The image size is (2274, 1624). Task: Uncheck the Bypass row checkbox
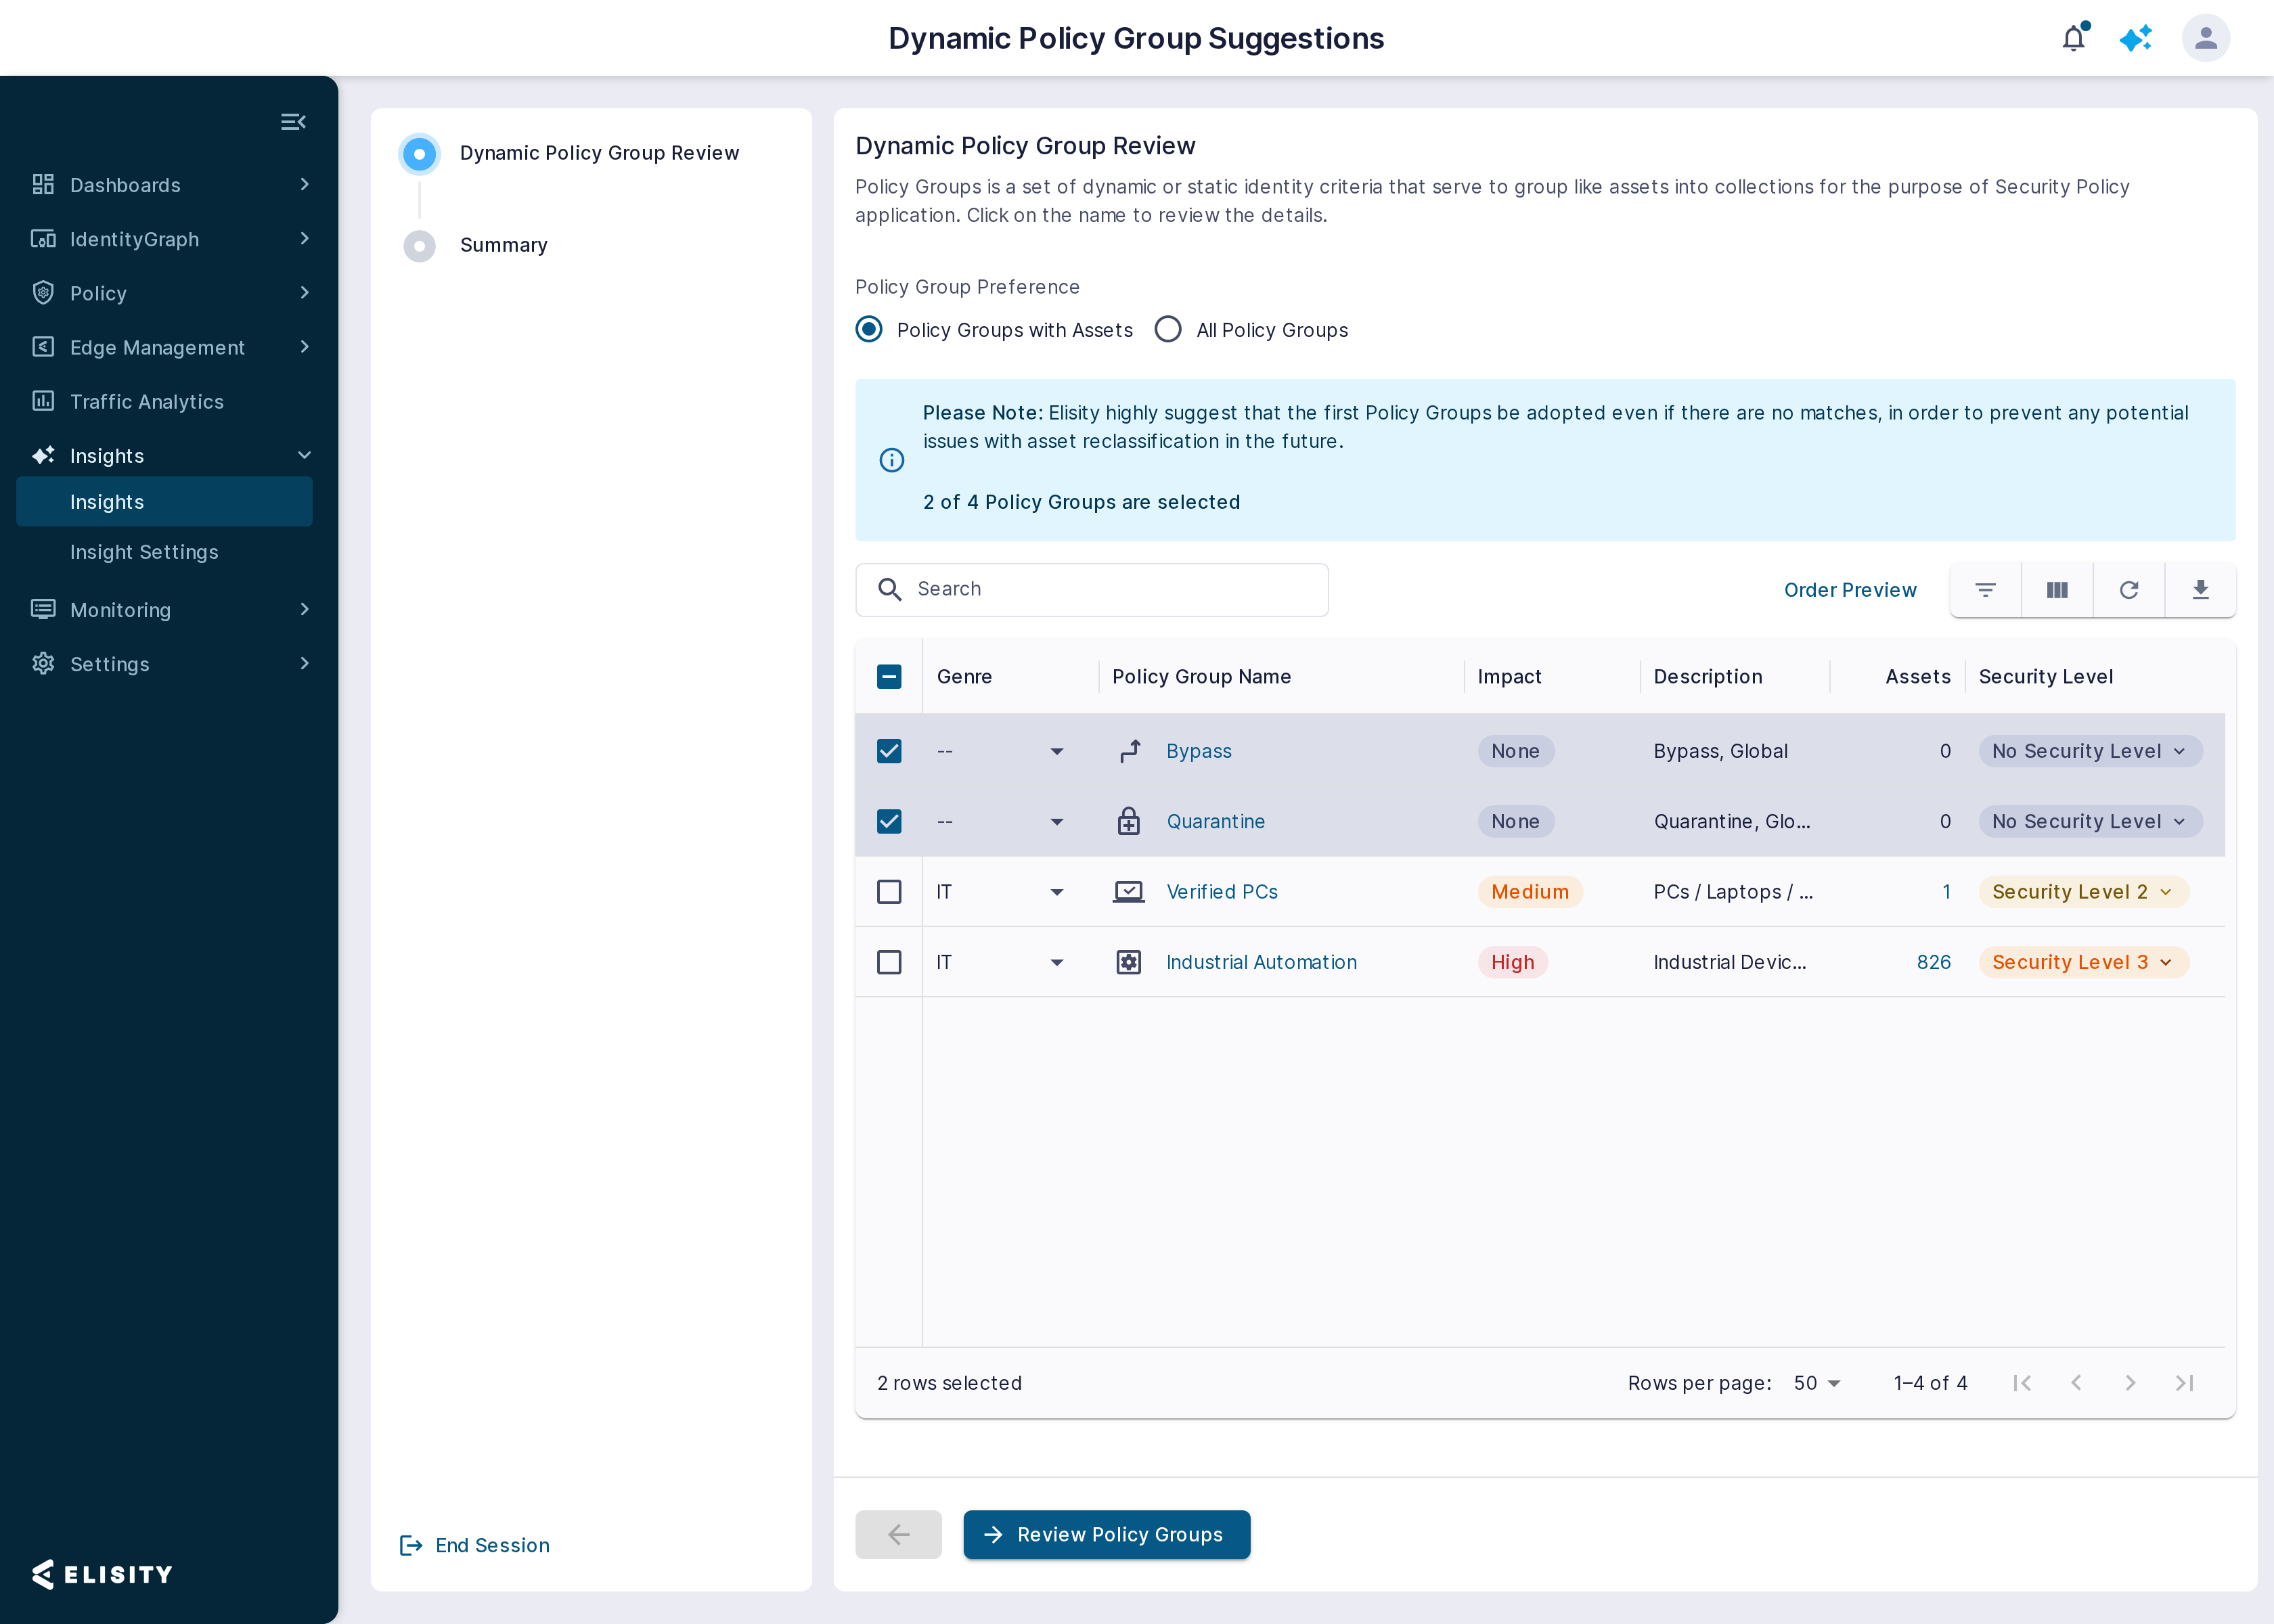coord(889,751)
